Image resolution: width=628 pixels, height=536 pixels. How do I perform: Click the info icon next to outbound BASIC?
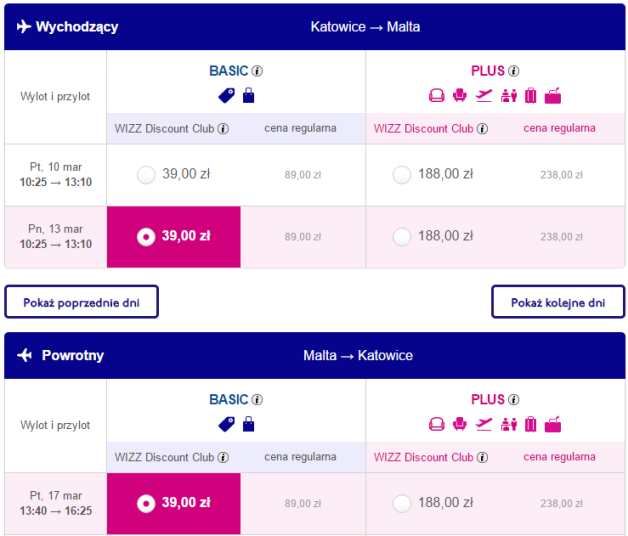(x=257, y=71)
